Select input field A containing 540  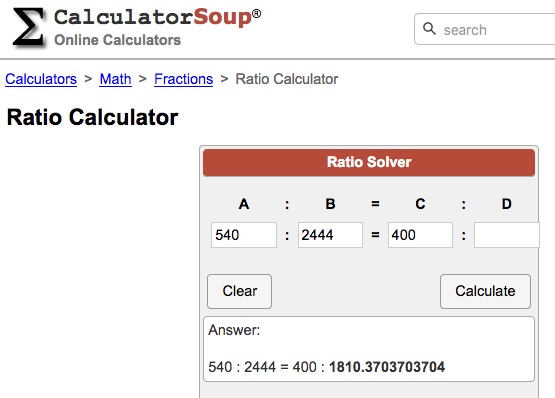(x=244, y=235)
